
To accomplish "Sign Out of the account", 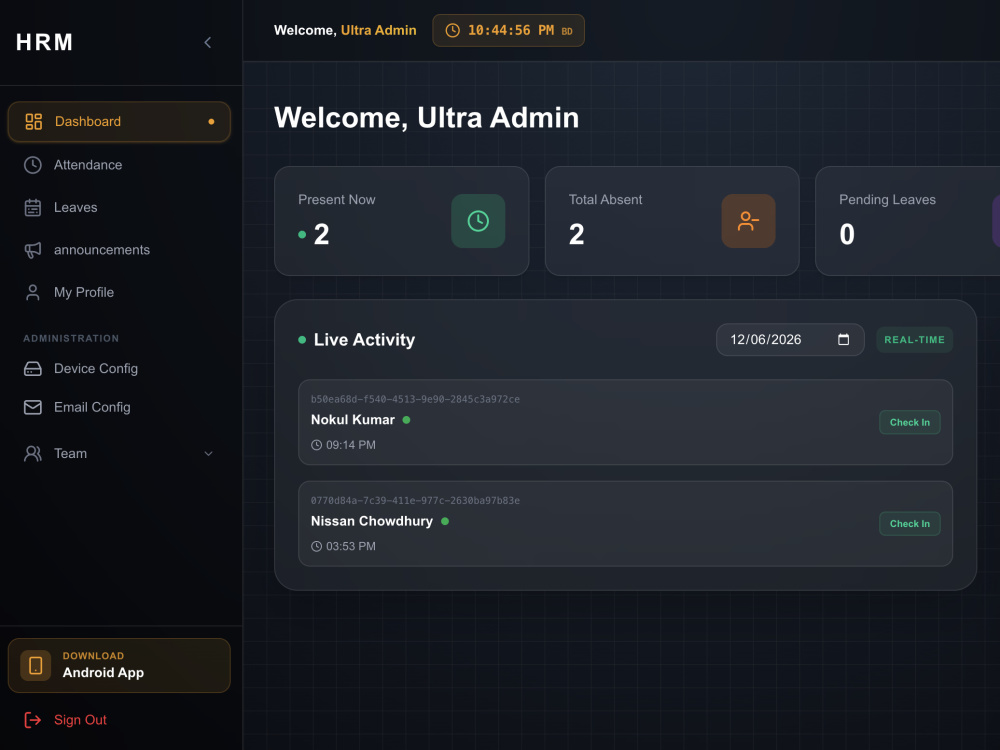I will click(80, 720).
